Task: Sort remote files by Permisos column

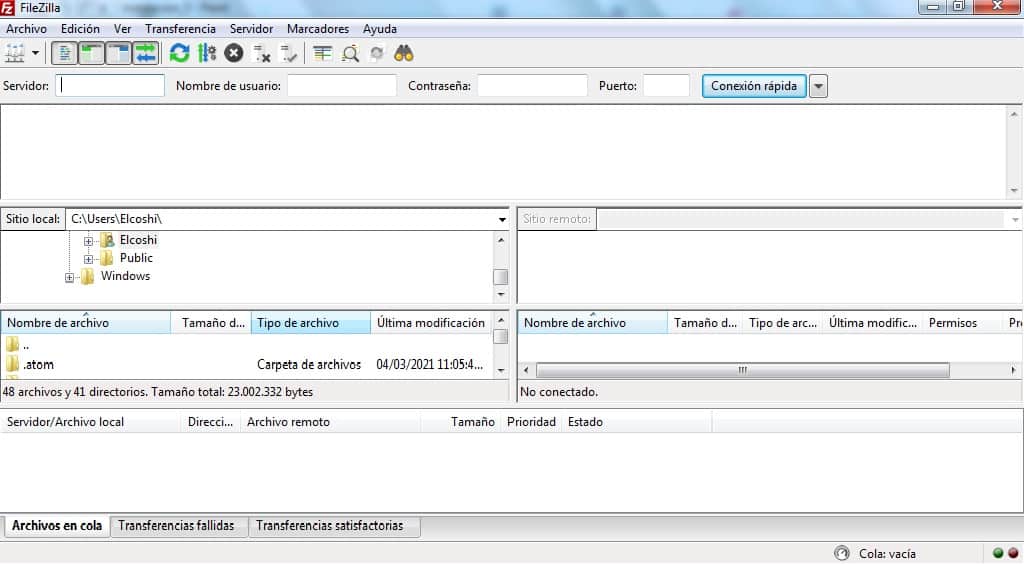Action: click(962, 322)
